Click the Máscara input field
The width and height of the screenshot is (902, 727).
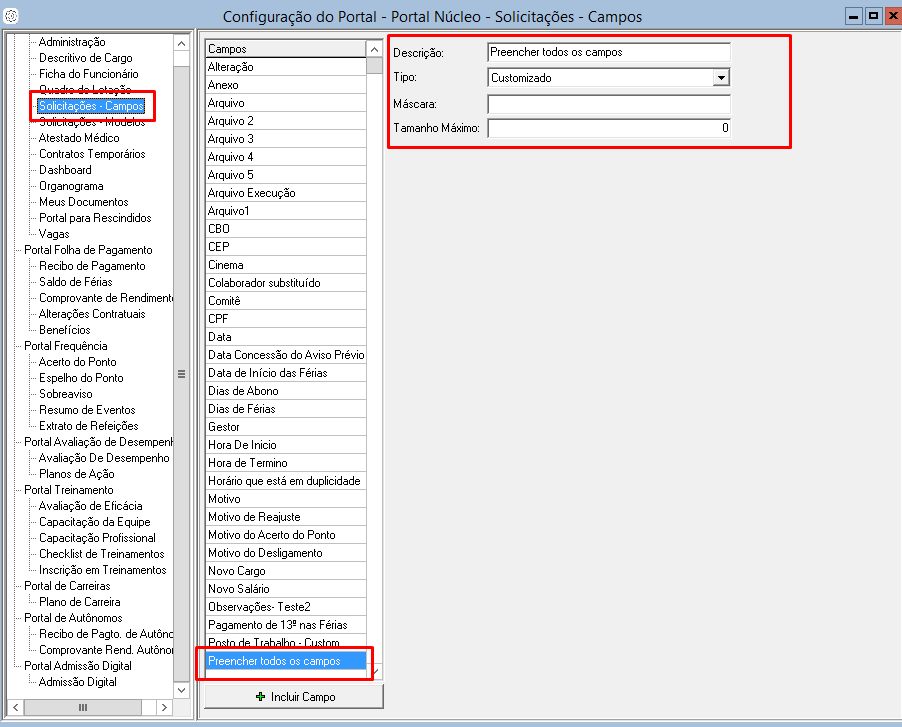608,104
